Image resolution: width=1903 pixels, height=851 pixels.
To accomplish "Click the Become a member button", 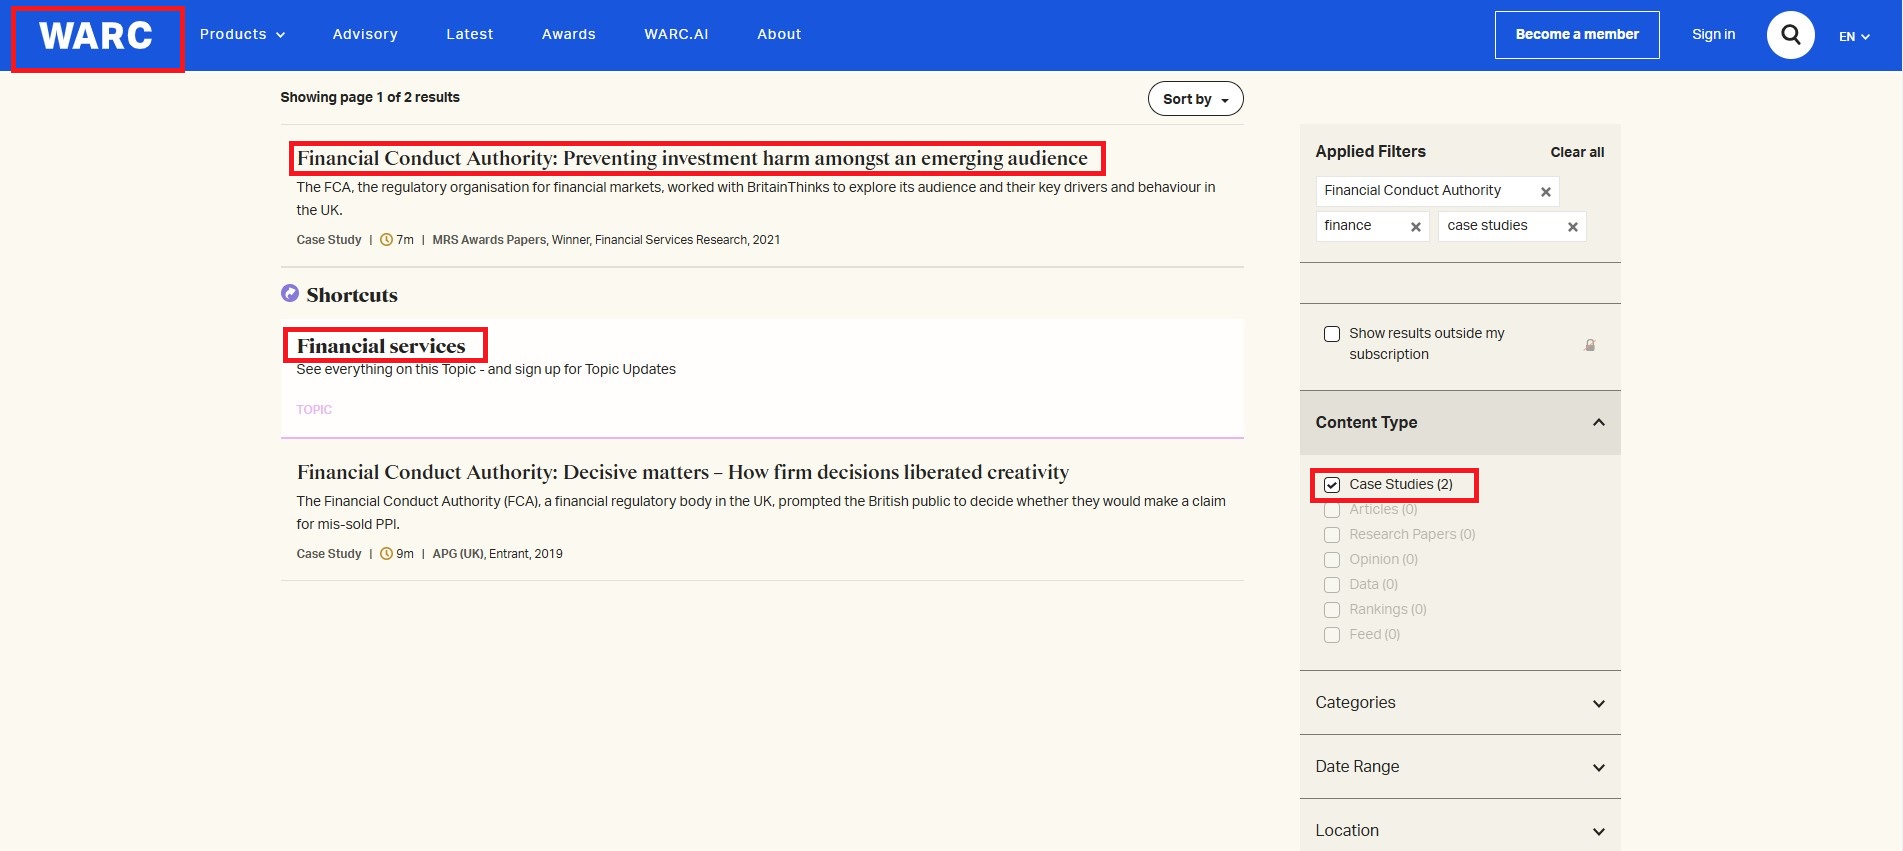I will pos(1576,35).
